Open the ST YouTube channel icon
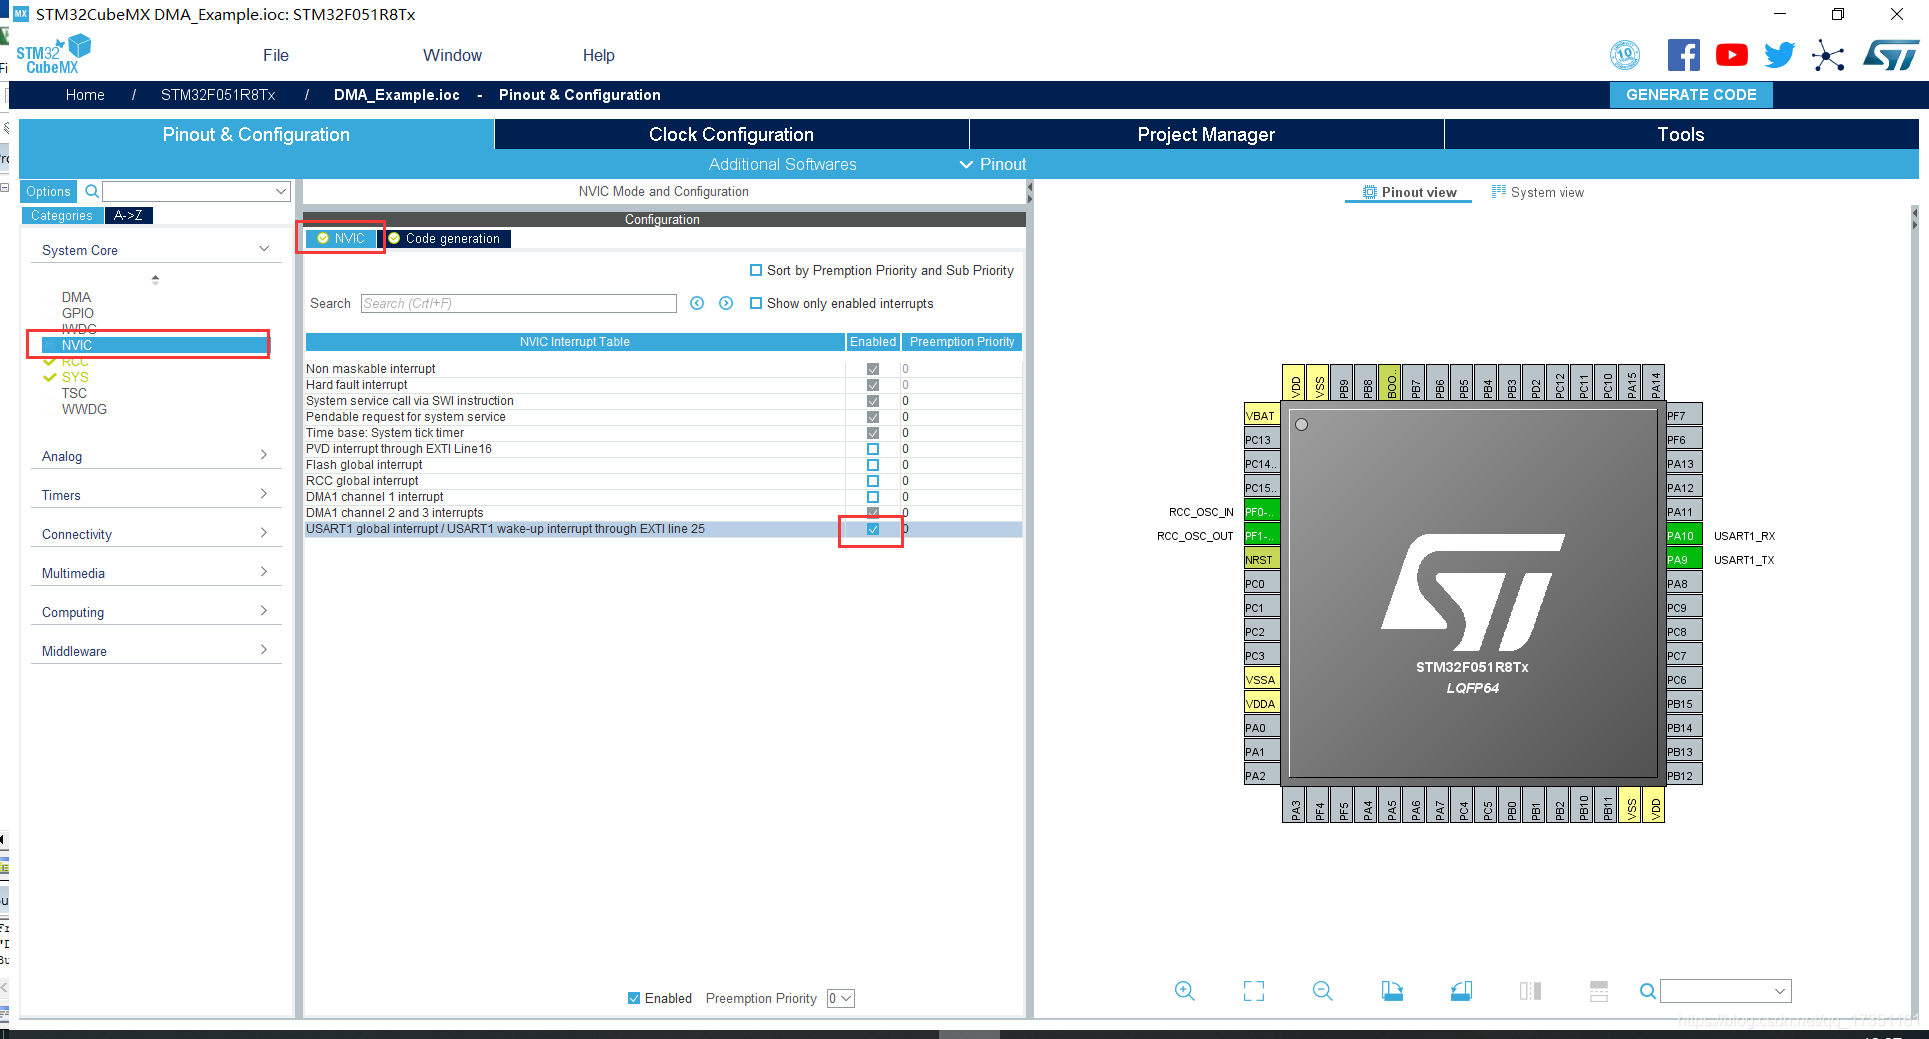Image resolution: width=1929 pixels, height=1039 pixels. tap(1731, 55)
